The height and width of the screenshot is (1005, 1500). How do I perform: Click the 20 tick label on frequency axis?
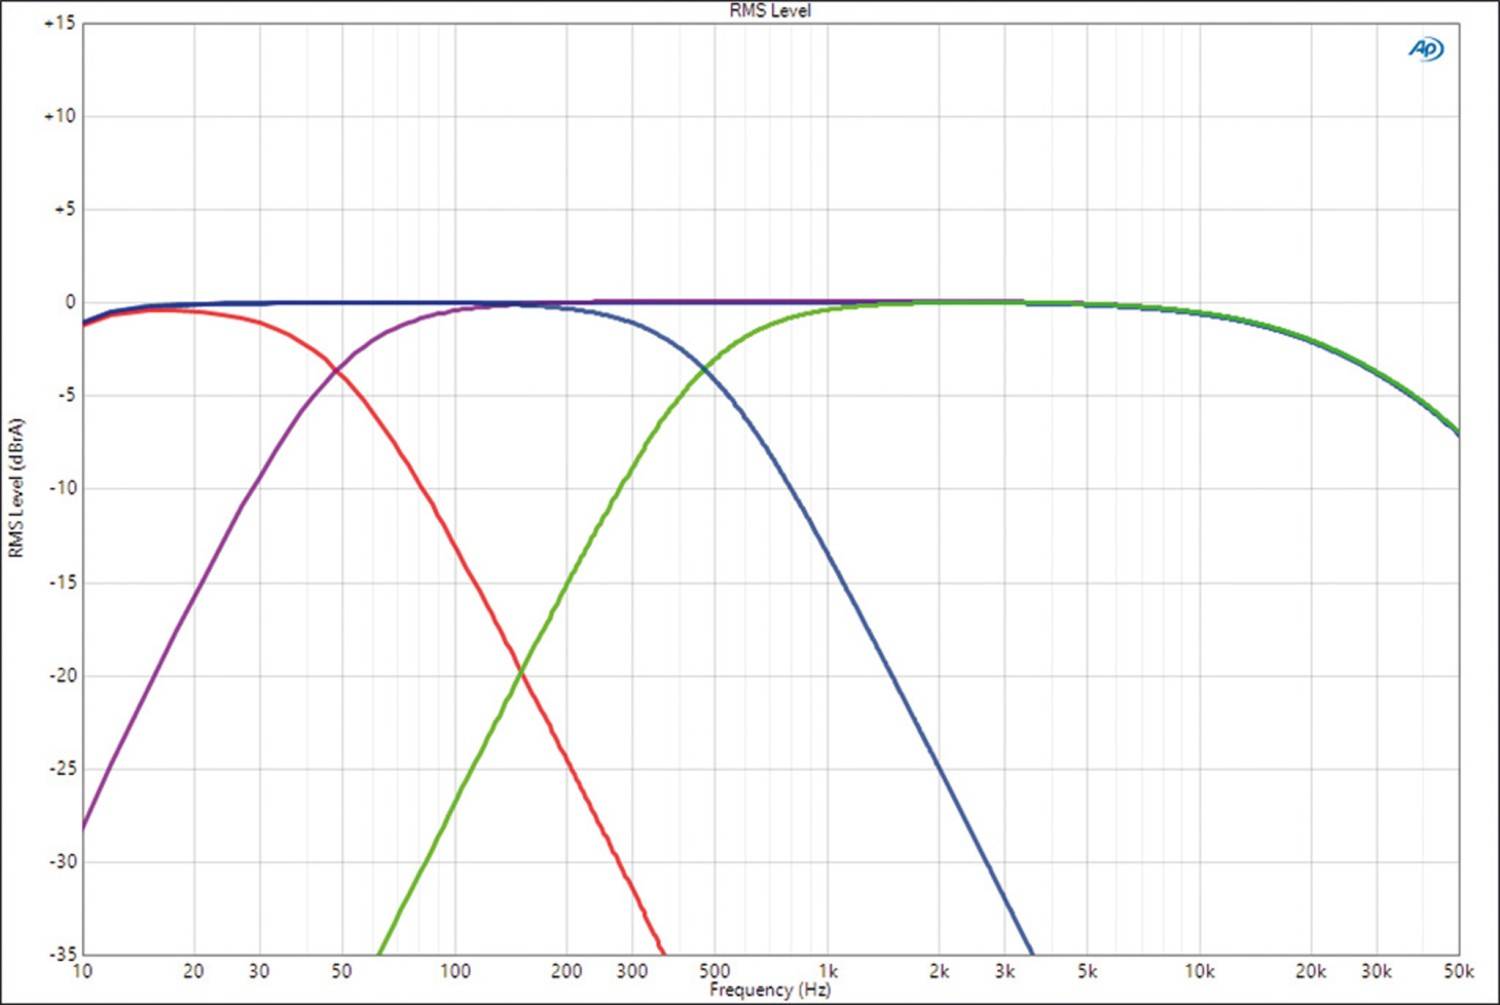(194, 971)
